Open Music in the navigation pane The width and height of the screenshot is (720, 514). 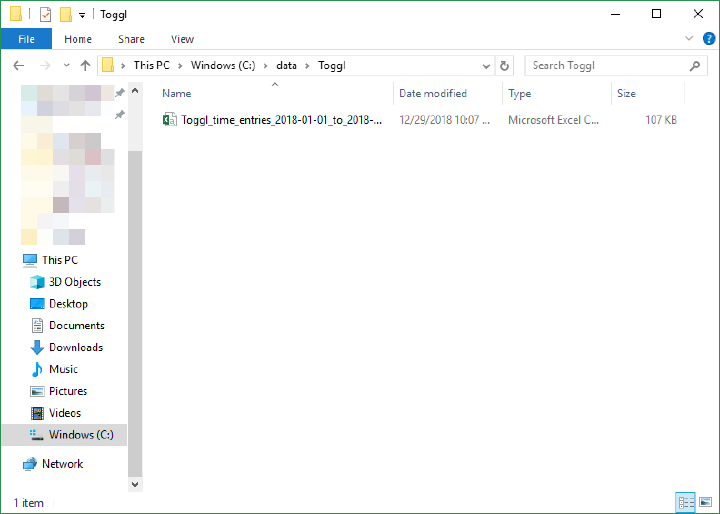(63, 369)
